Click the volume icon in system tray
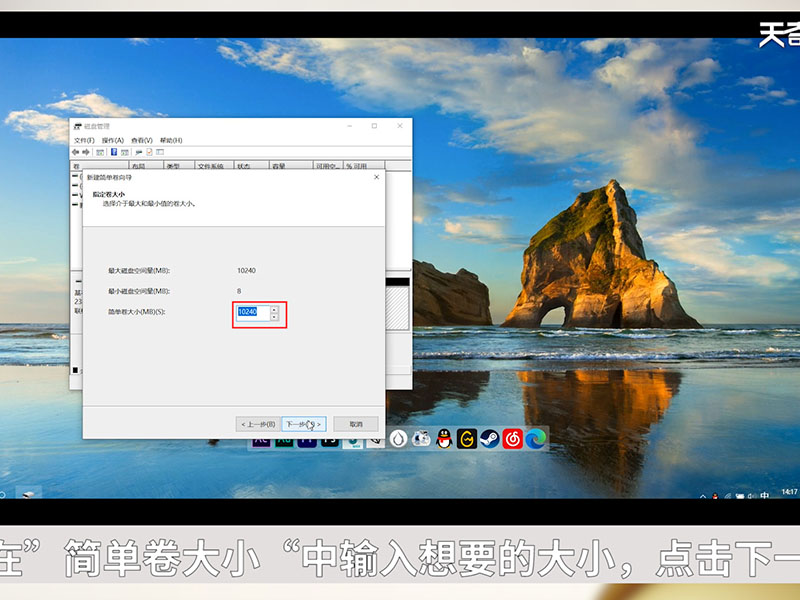 pos(752,495)
